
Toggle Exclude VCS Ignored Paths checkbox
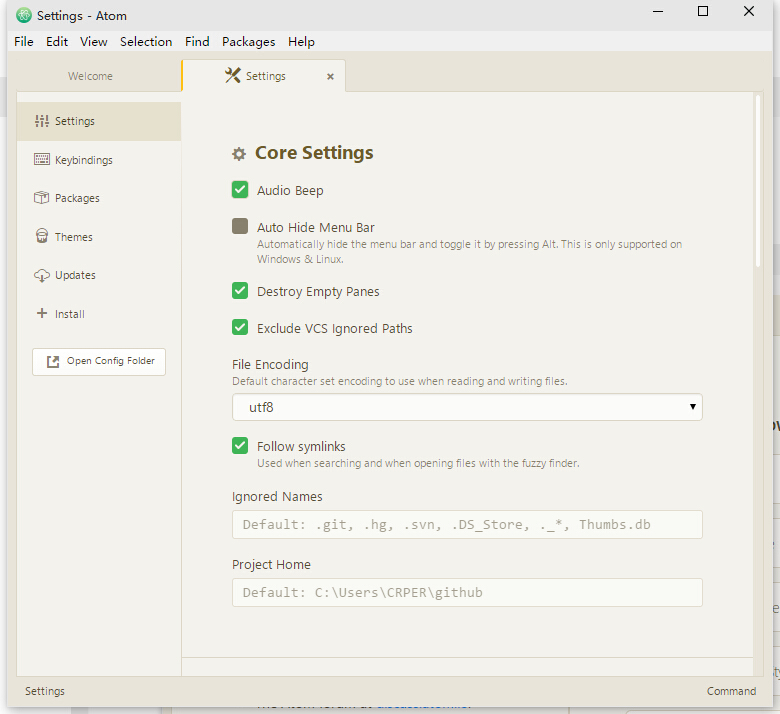(240, 328)
